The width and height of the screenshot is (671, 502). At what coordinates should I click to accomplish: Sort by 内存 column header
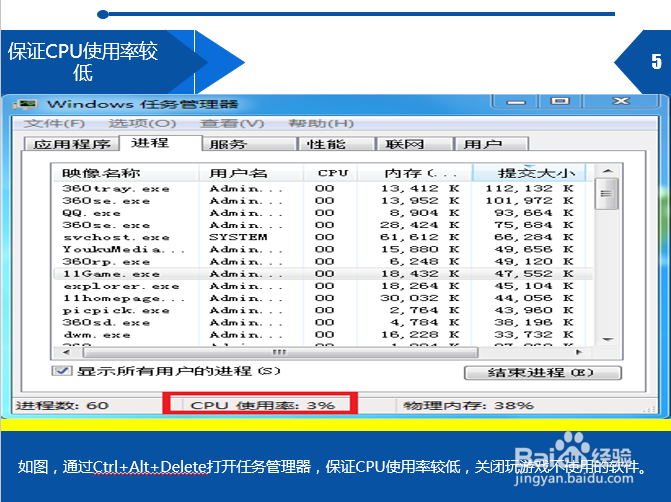click(415, 173)
